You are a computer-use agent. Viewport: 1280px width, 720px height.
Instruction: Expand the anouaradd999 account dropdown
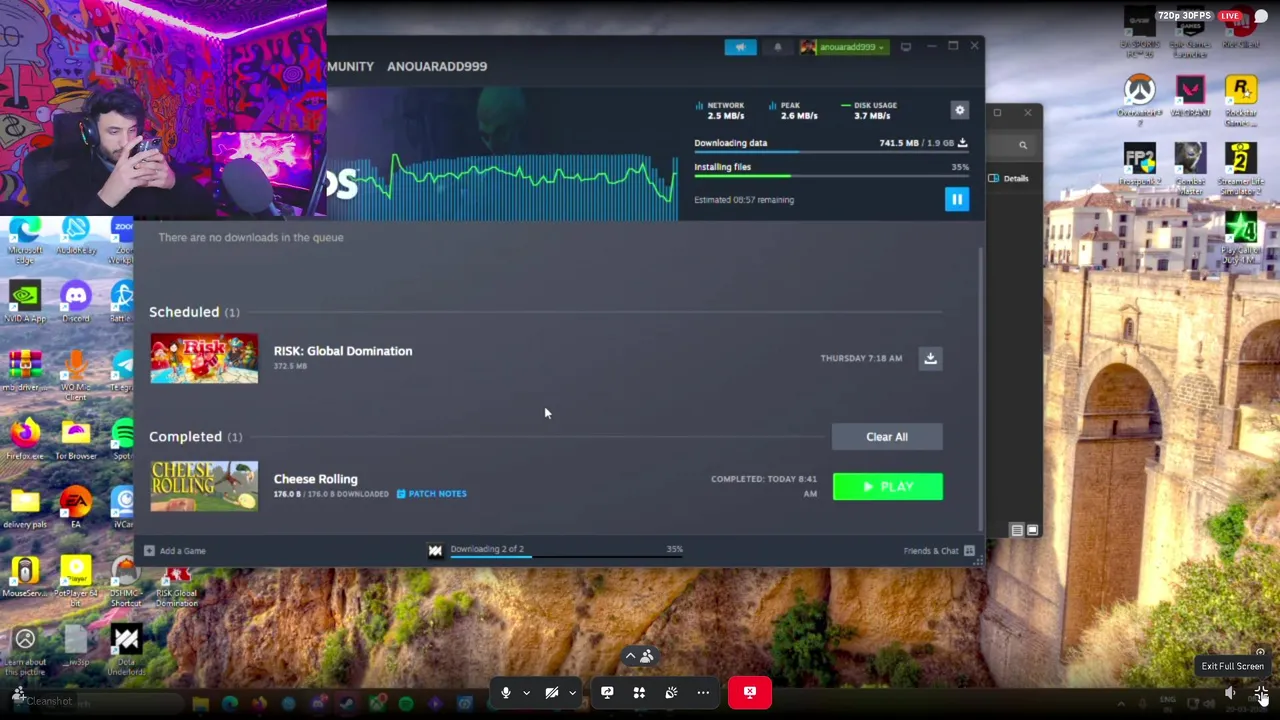tap(844, 47)
